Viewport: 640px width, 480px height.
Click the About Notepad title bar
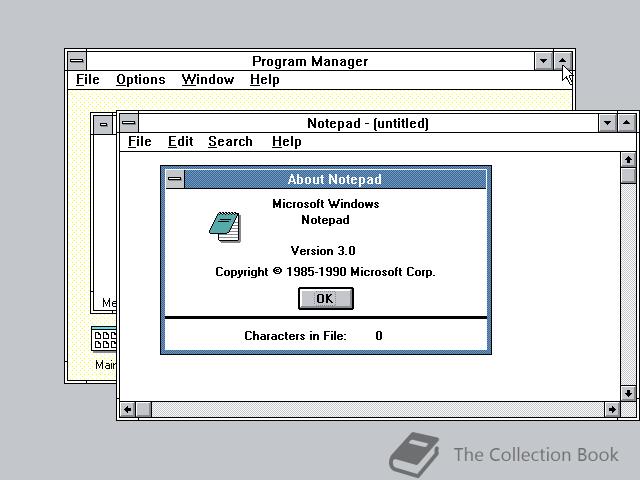(335, 179)
